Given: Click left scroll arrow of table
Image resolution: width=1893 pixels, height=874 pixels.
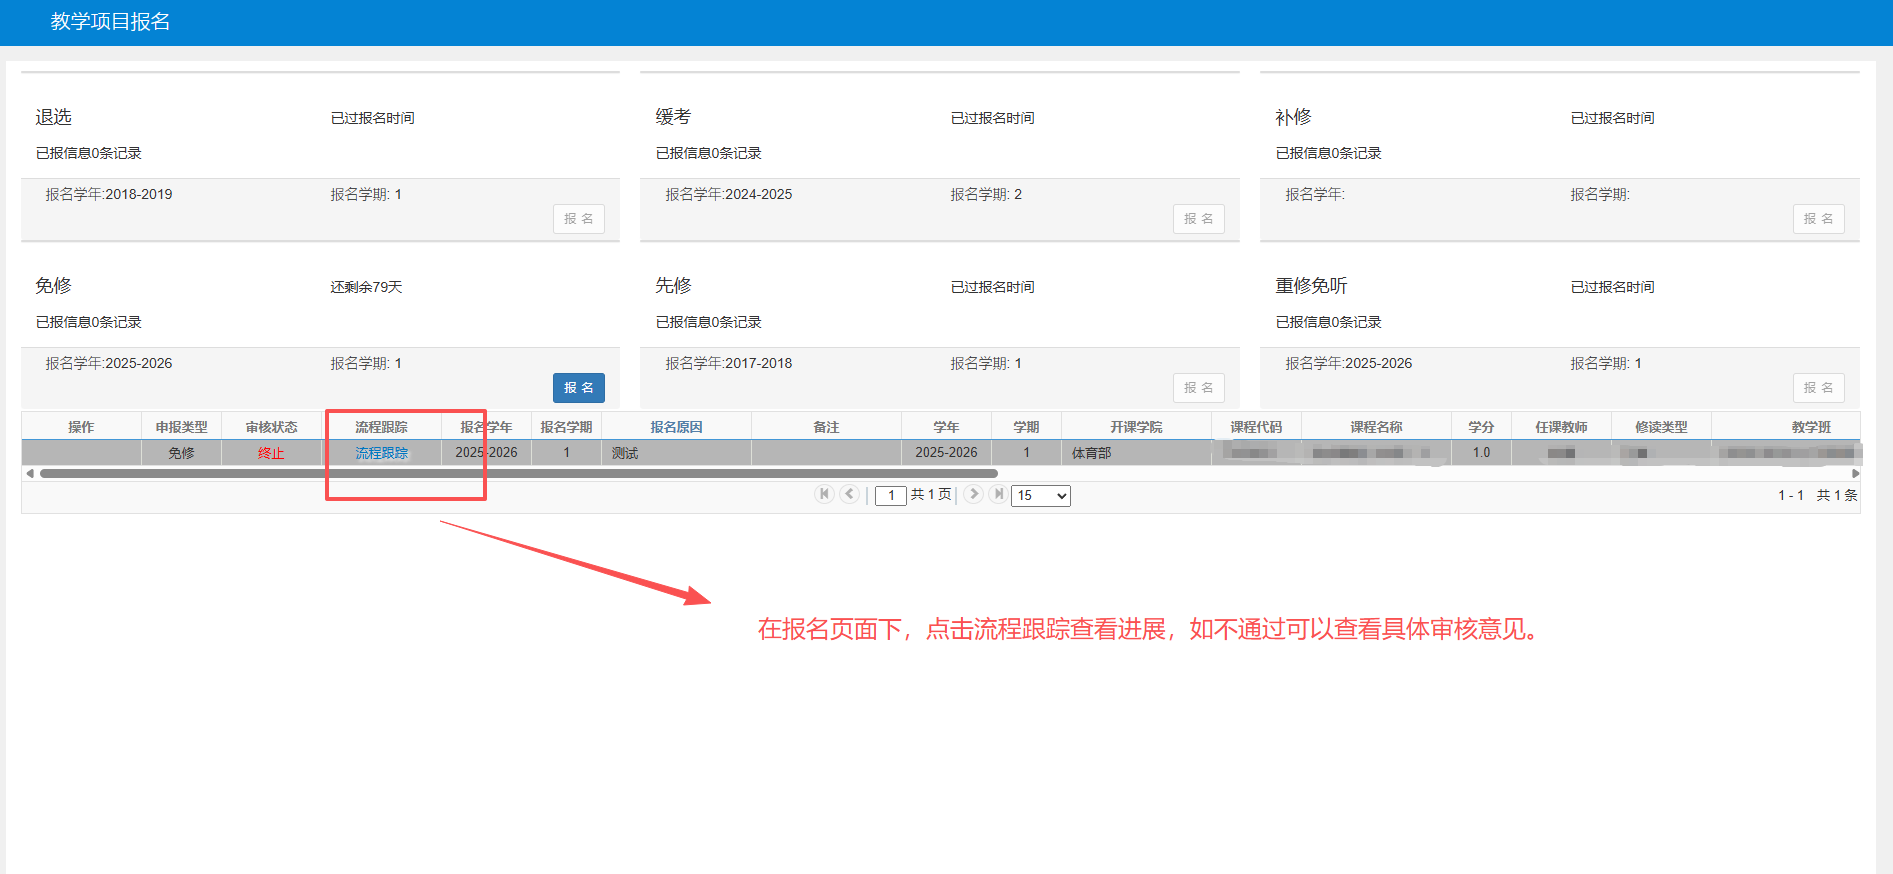Looking at the screenshot, I should (x=30, y=473).
